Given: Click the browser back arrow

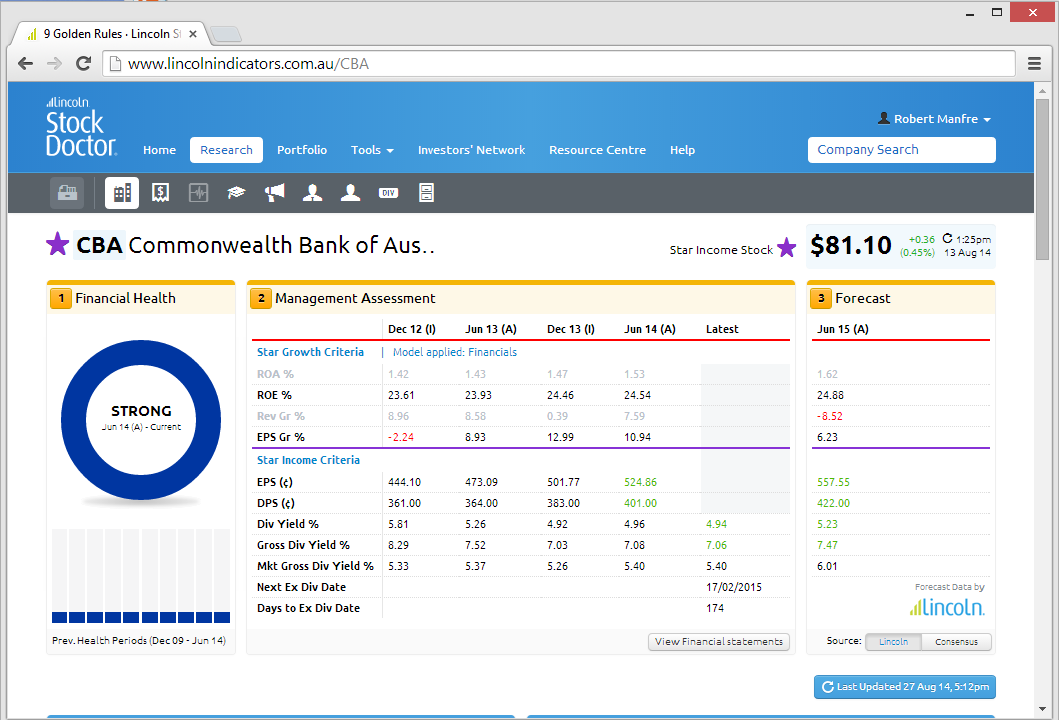Looking at the screenshot, I should click(x=26, y=63).
